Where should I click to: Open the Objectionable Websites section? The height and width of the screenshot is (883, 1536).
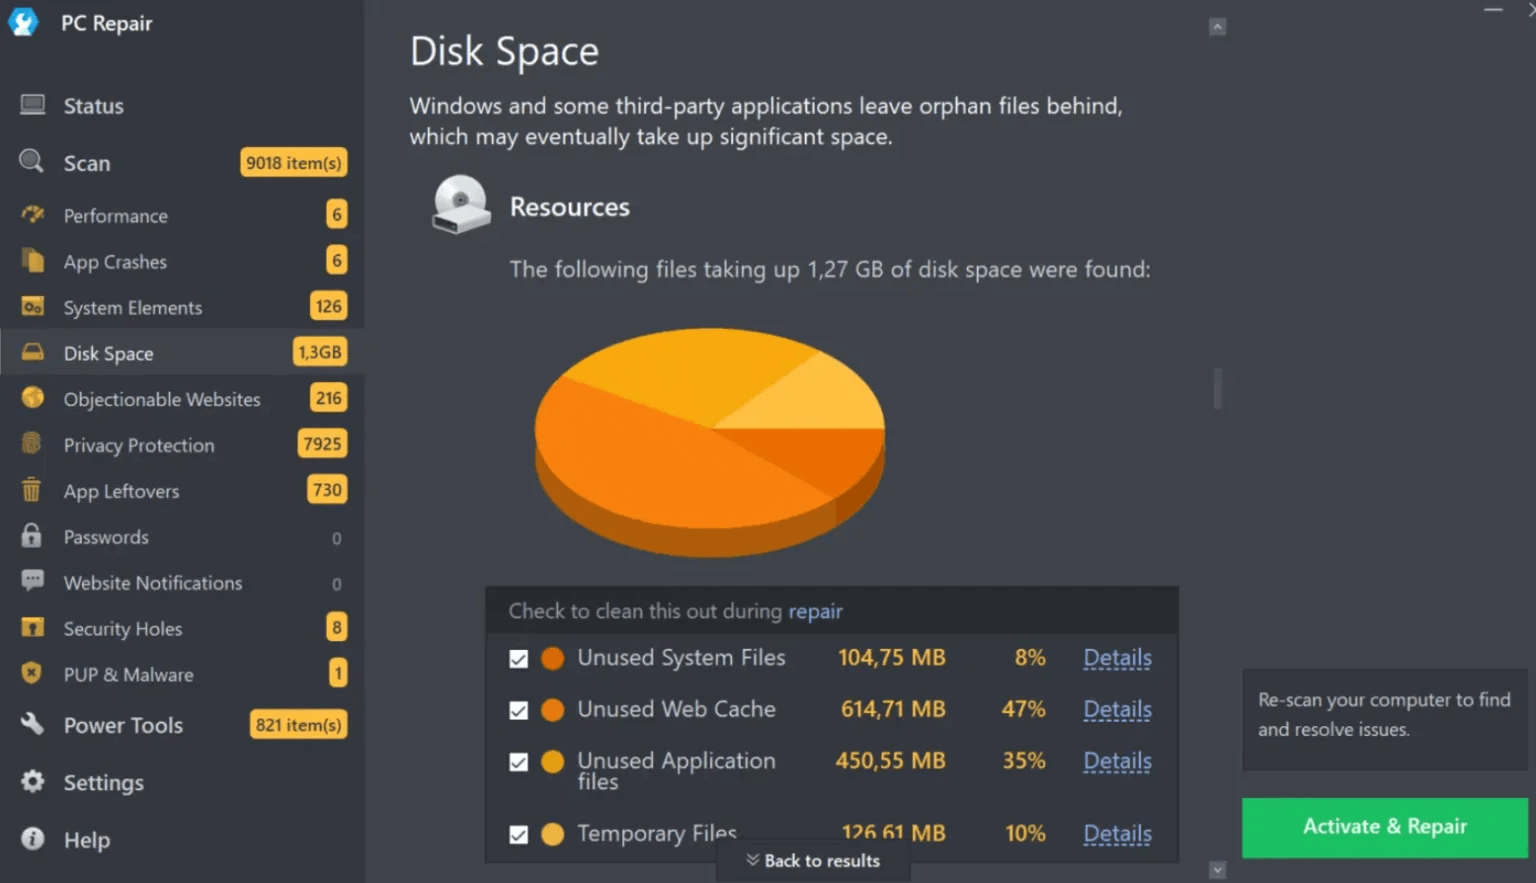pyautogui.click(x=162, y=399)
